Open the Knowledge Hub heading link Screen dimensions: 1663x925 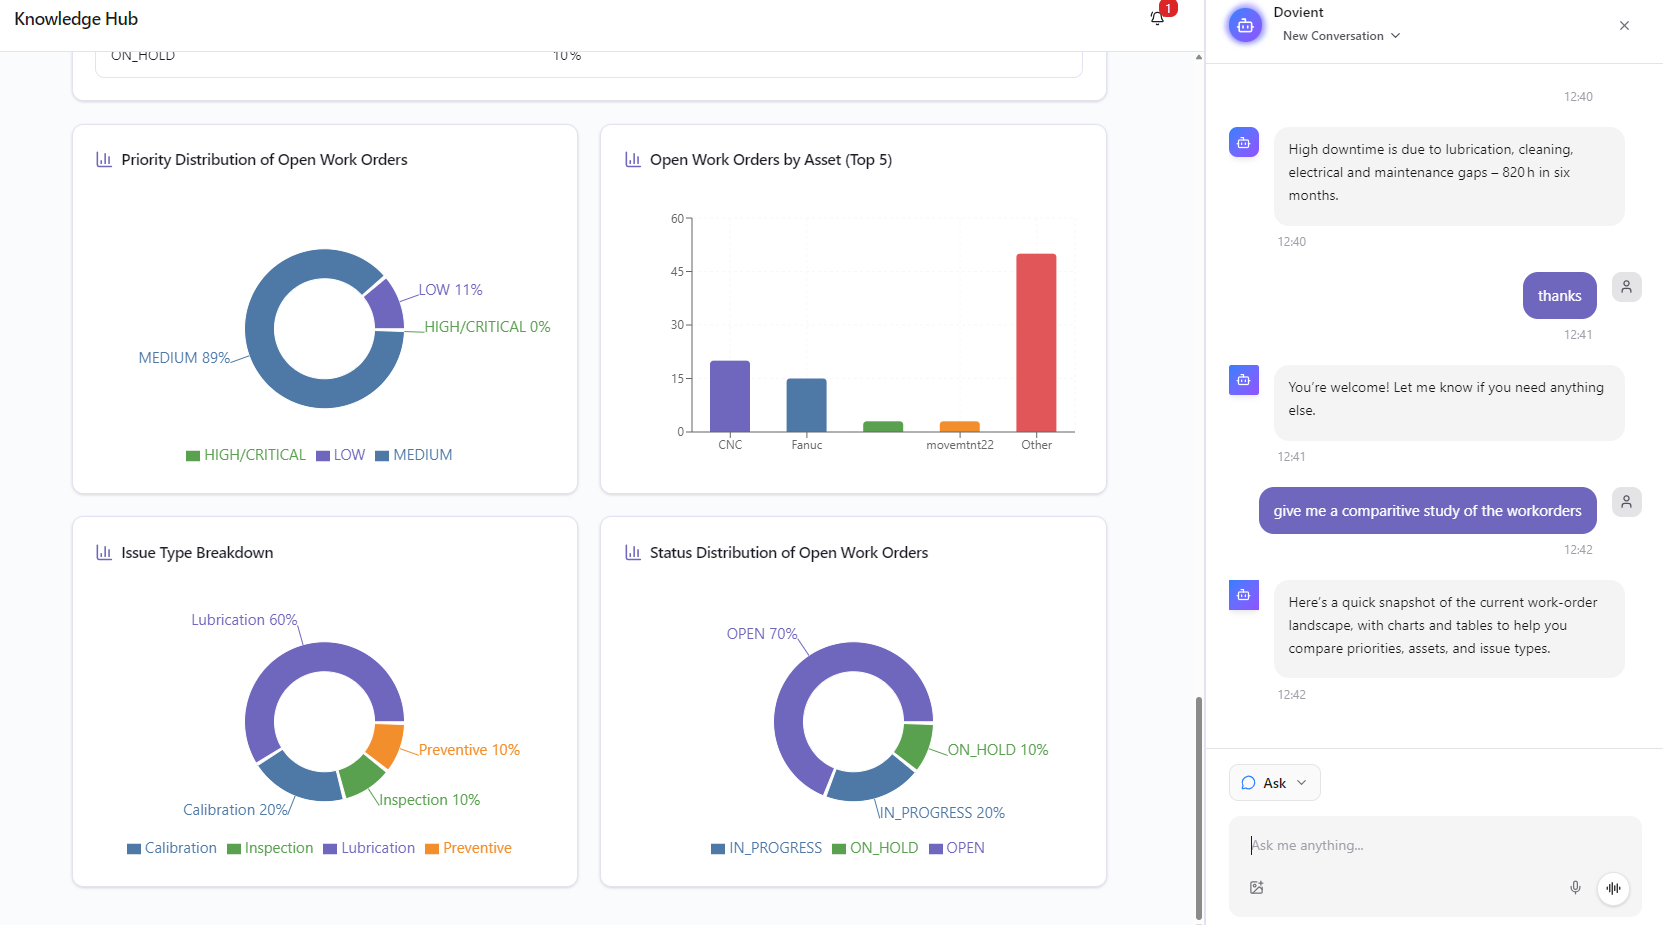pos(76,18)
